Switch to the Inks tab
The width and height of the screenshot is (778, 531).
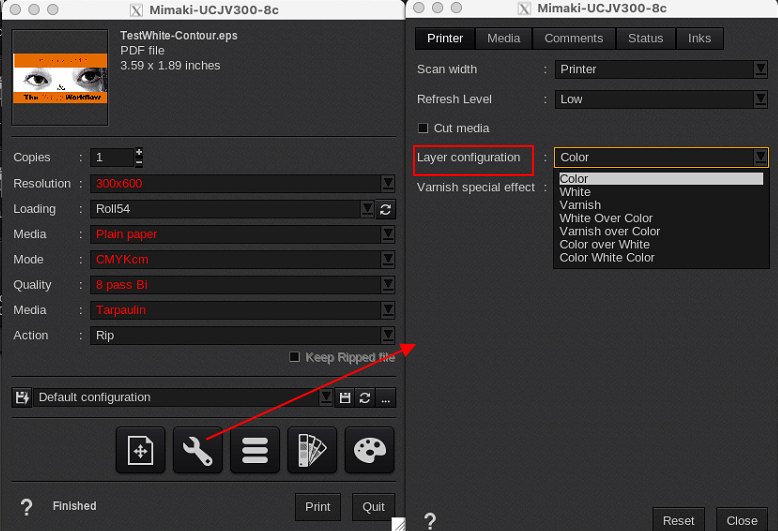tap(700, 39)
